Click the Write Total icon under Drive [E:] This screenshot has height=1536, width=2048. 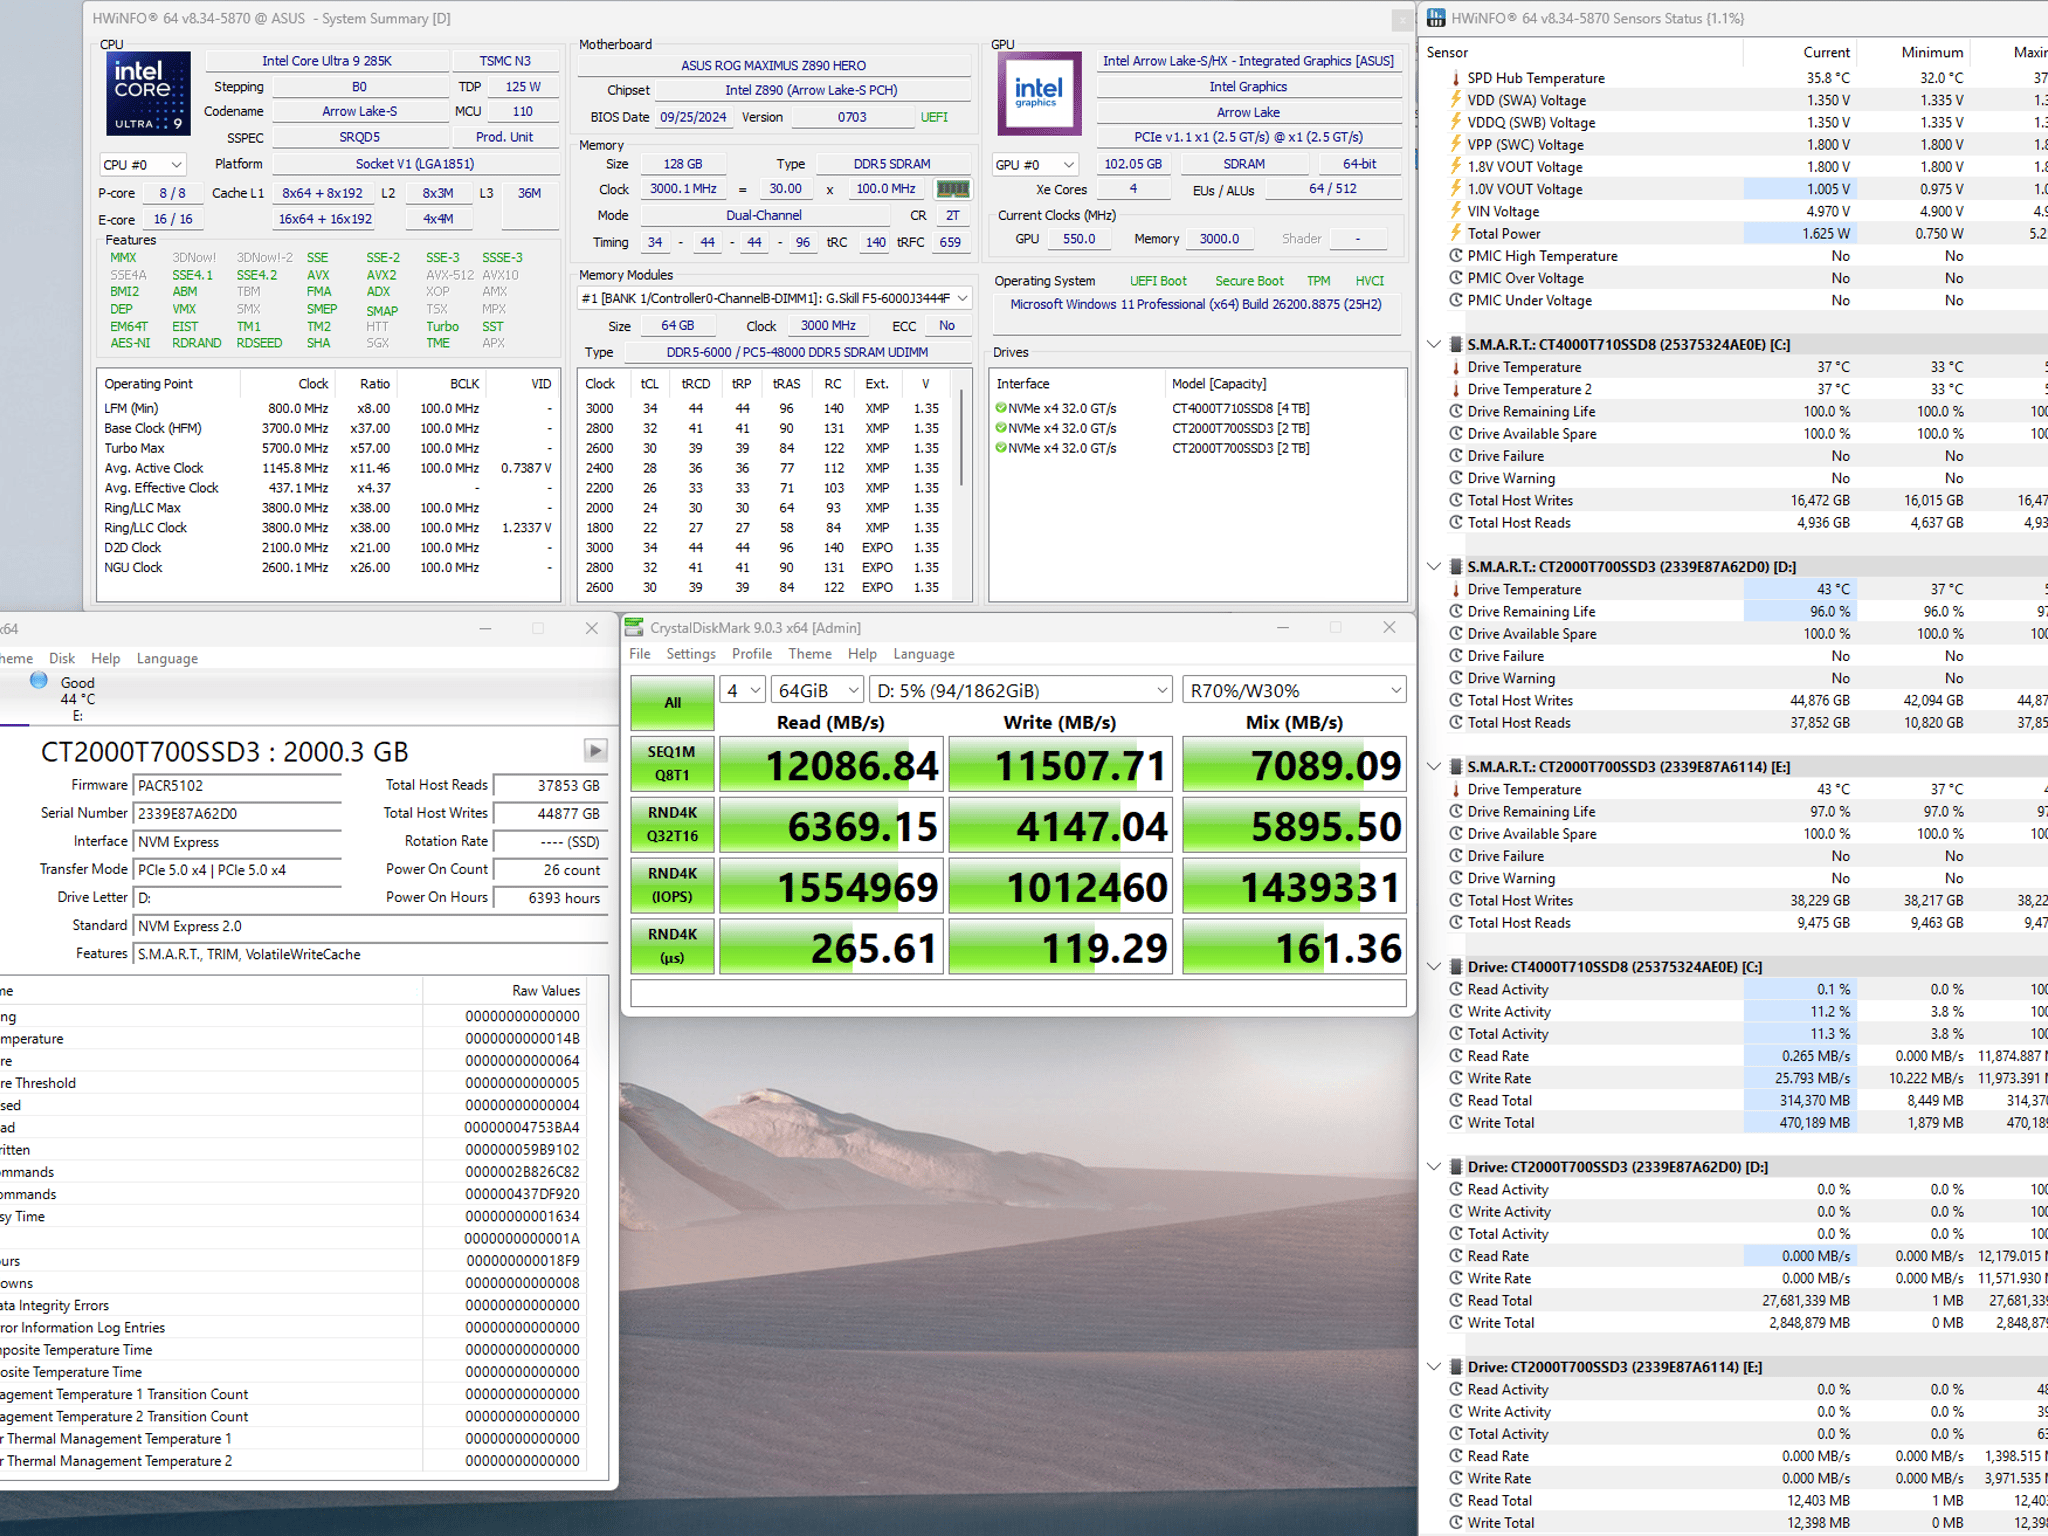click(1456, 1522)
